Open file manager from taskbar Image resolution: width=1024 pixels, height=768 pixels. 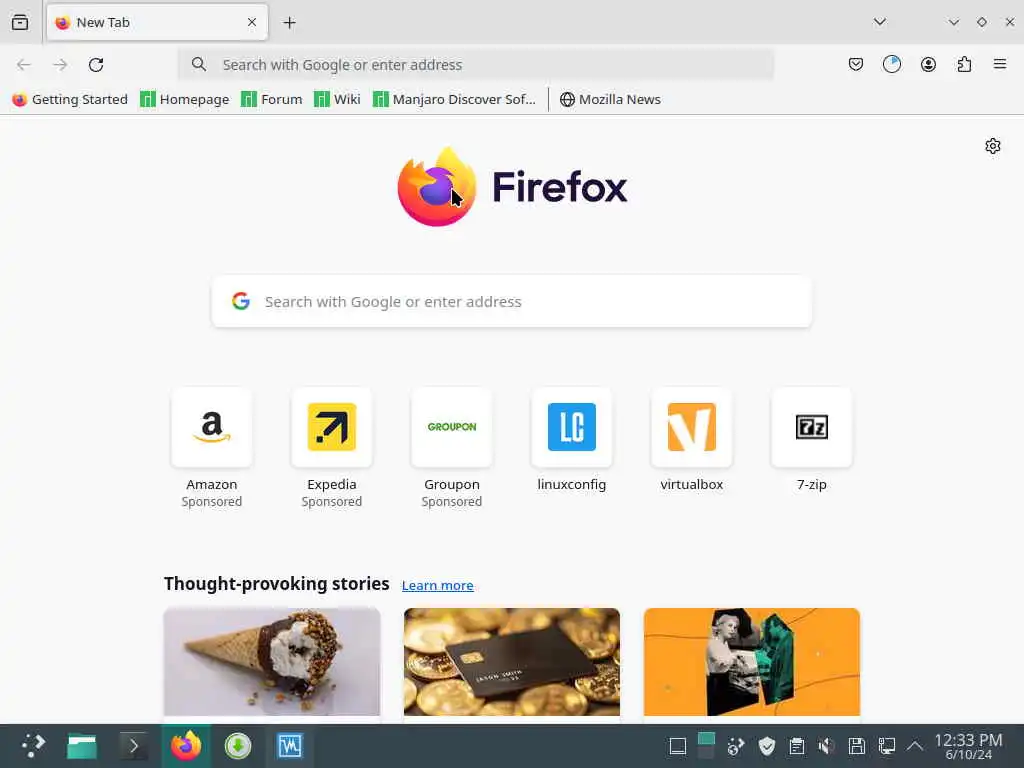point(82,746)
